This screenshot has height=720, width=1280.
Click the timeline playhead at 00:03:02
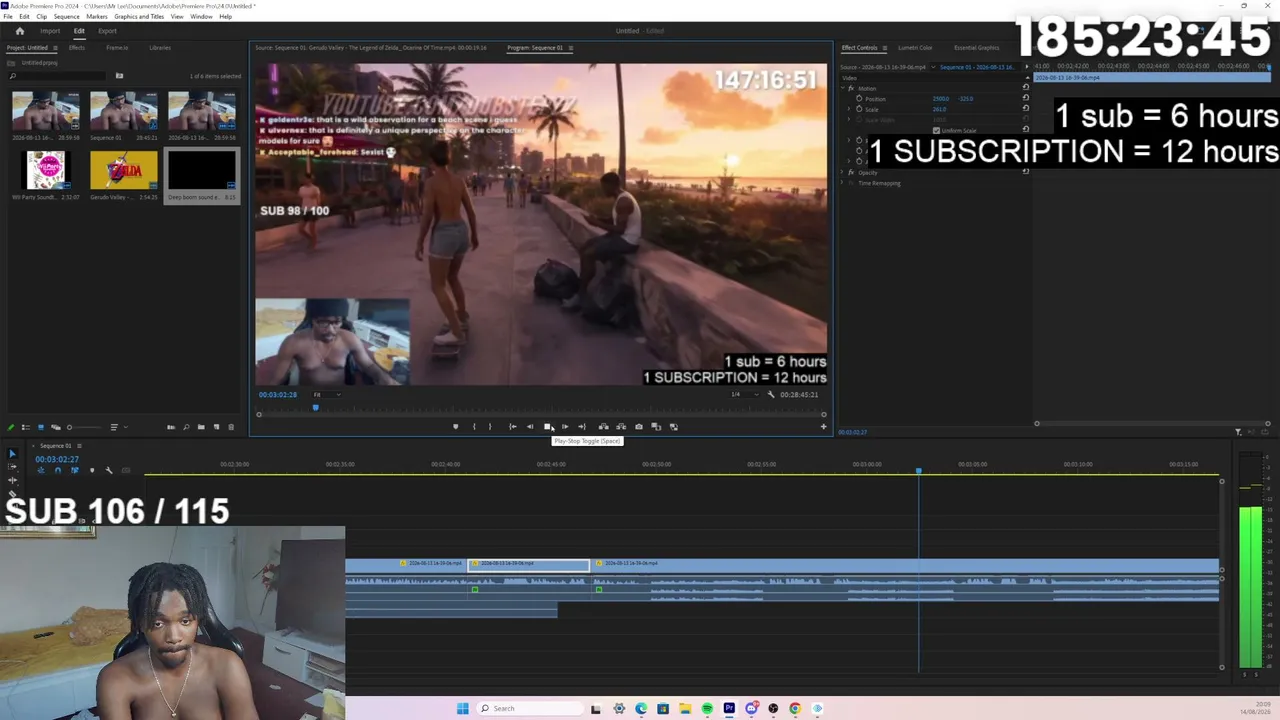point(918,470)
